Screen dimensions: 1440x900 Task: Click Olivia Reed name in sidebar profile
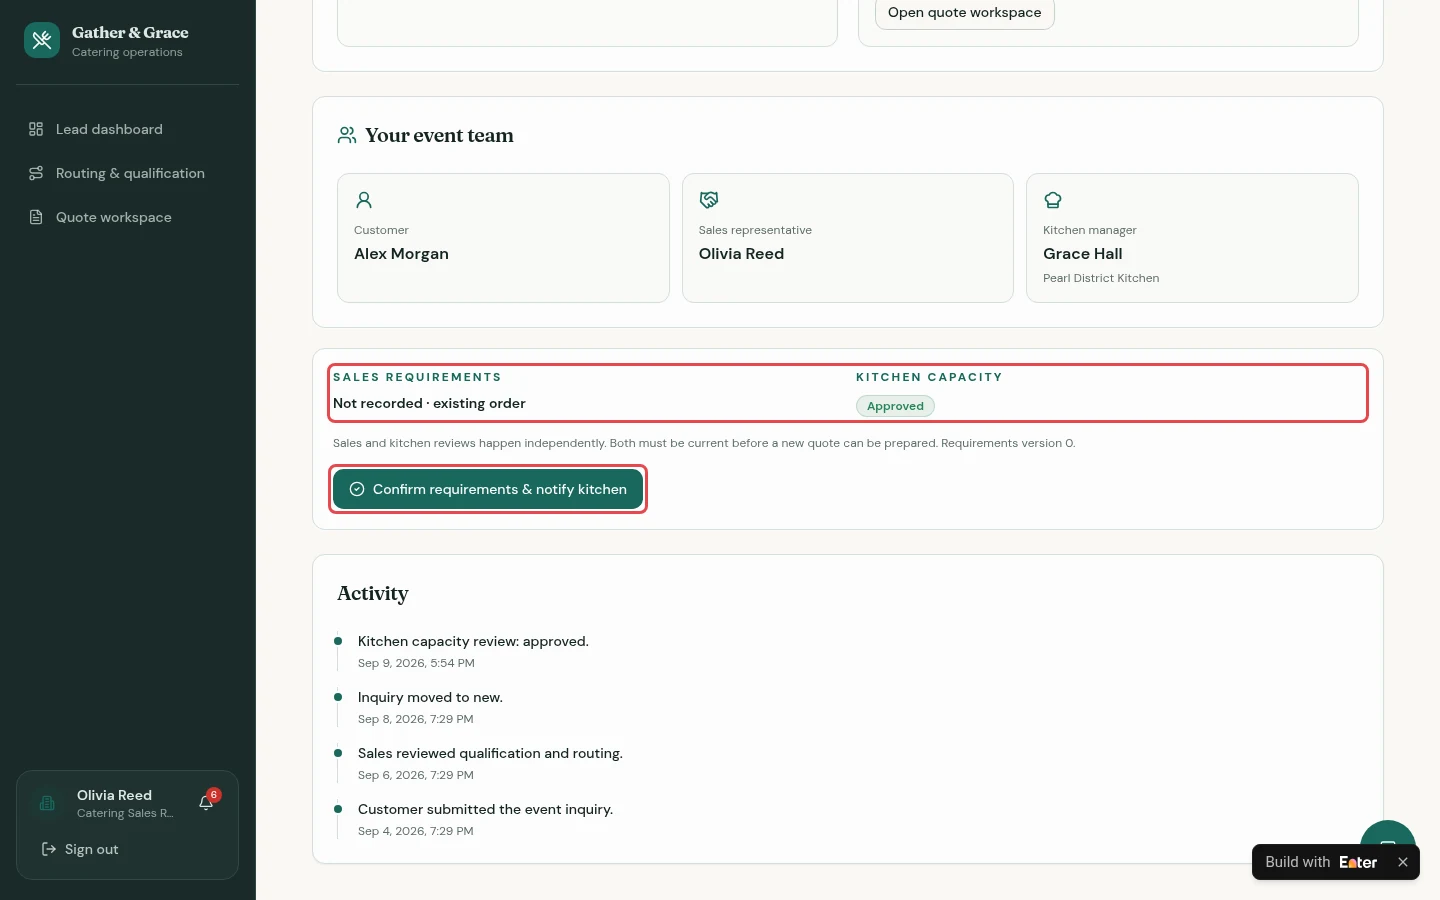pyautogui.click(x=114, y=795)
